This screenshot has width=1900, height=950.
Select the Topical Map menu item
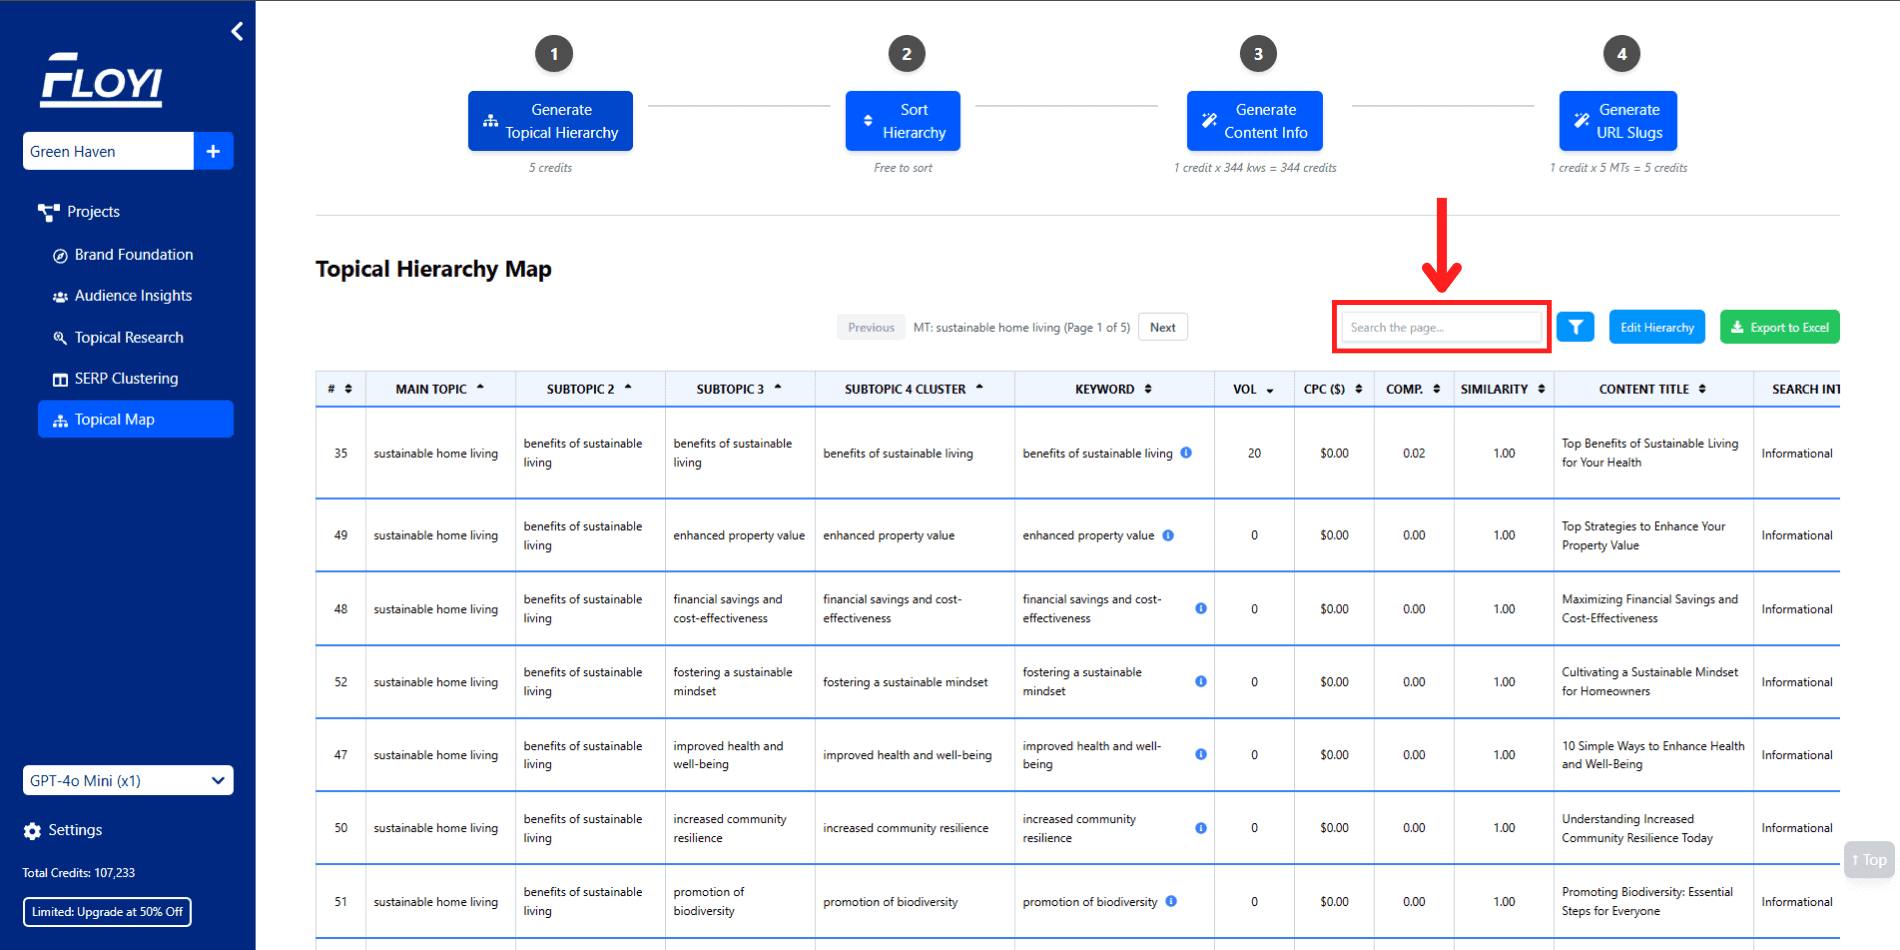[x=136, y=419]
